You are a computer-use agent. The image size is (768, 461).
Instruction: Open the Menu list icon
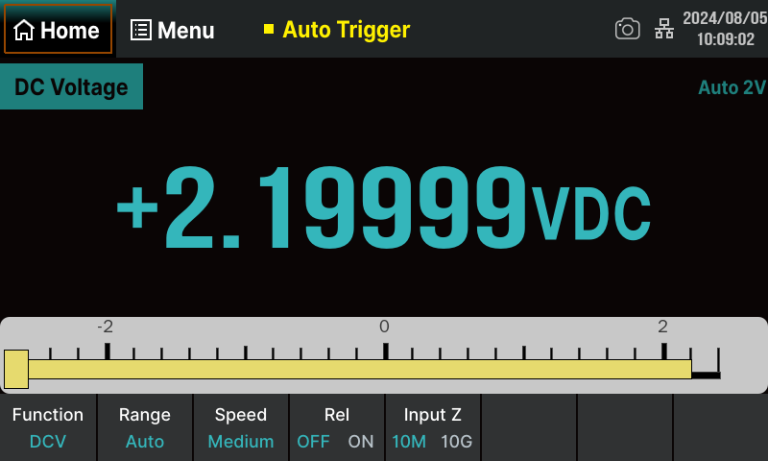click(141, 30)
